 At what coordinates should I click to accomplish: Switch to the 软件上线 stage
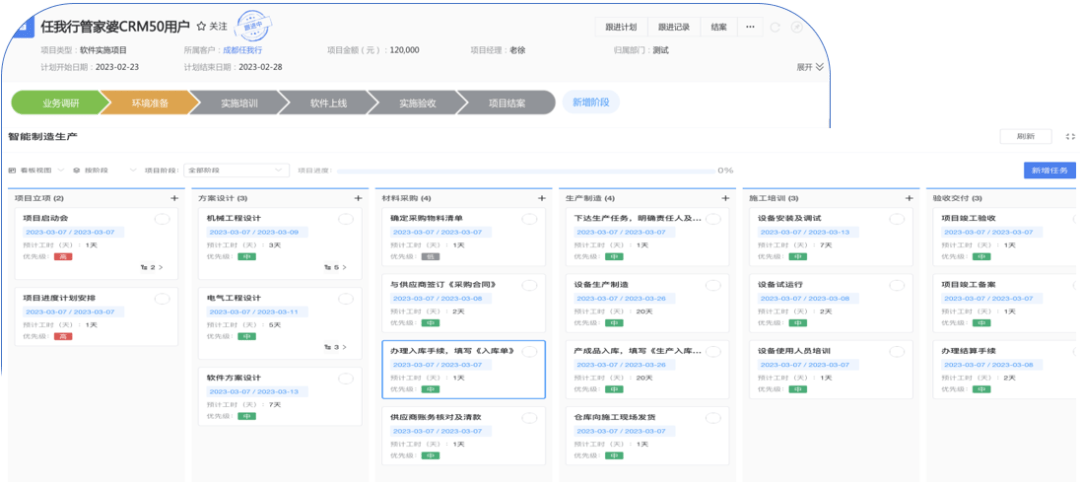tap(327, 102)
